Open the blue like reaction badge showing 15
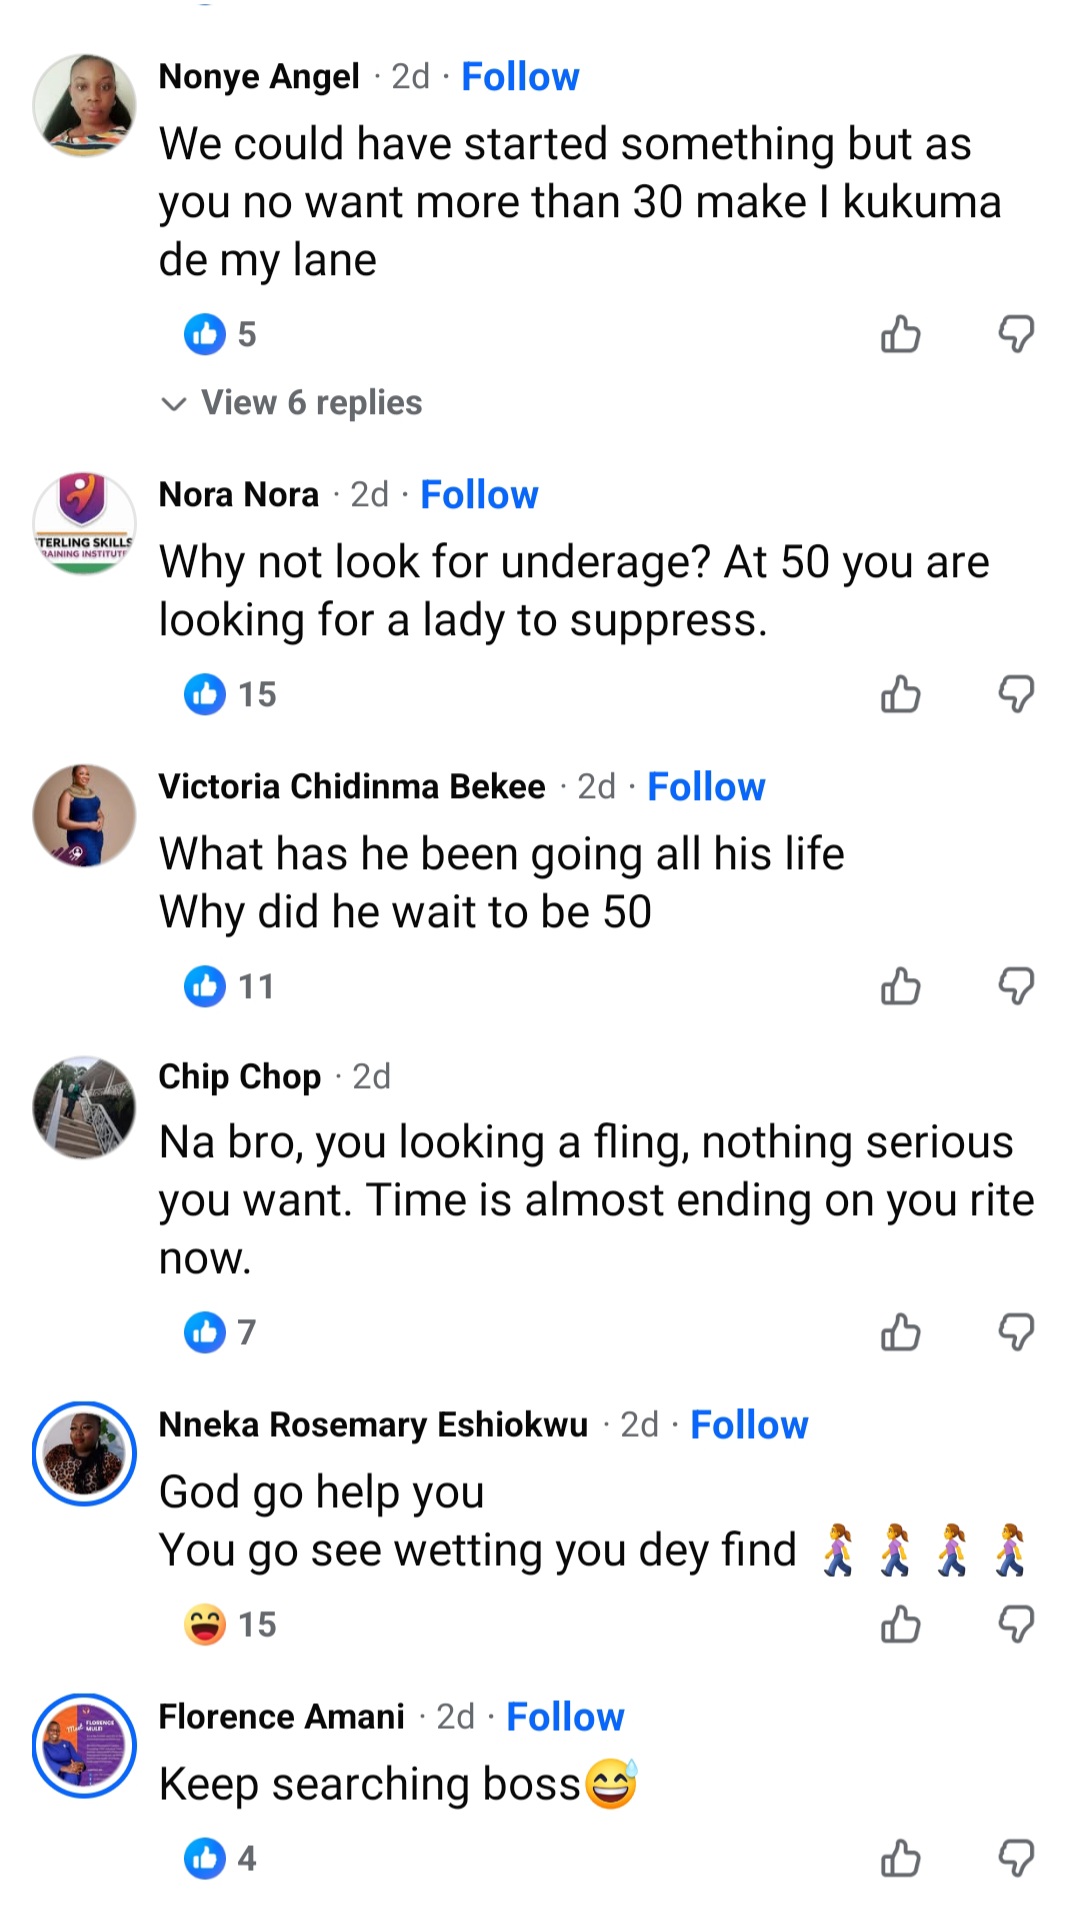Image resolution: width=1080 pixels, height=1911 pixels. [x=205, y=694]
